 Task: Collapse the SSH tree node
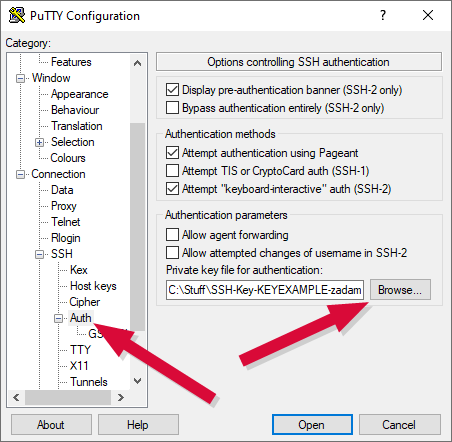(x=39, y=254)
